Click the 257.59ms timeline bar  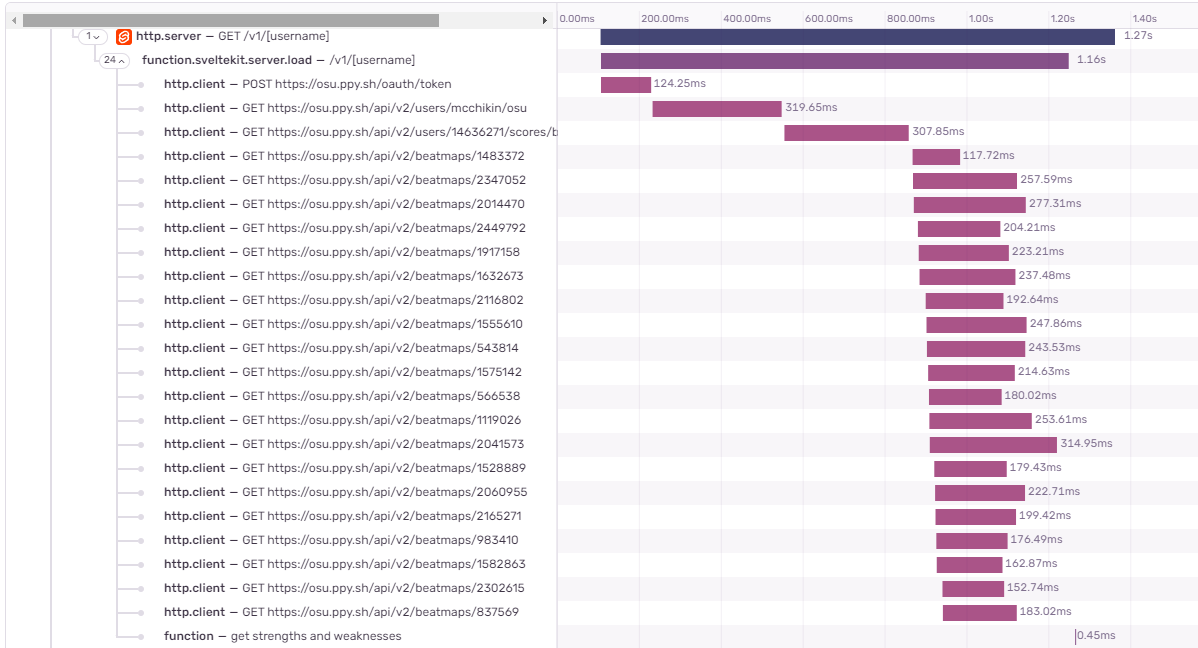click(965, 180)
